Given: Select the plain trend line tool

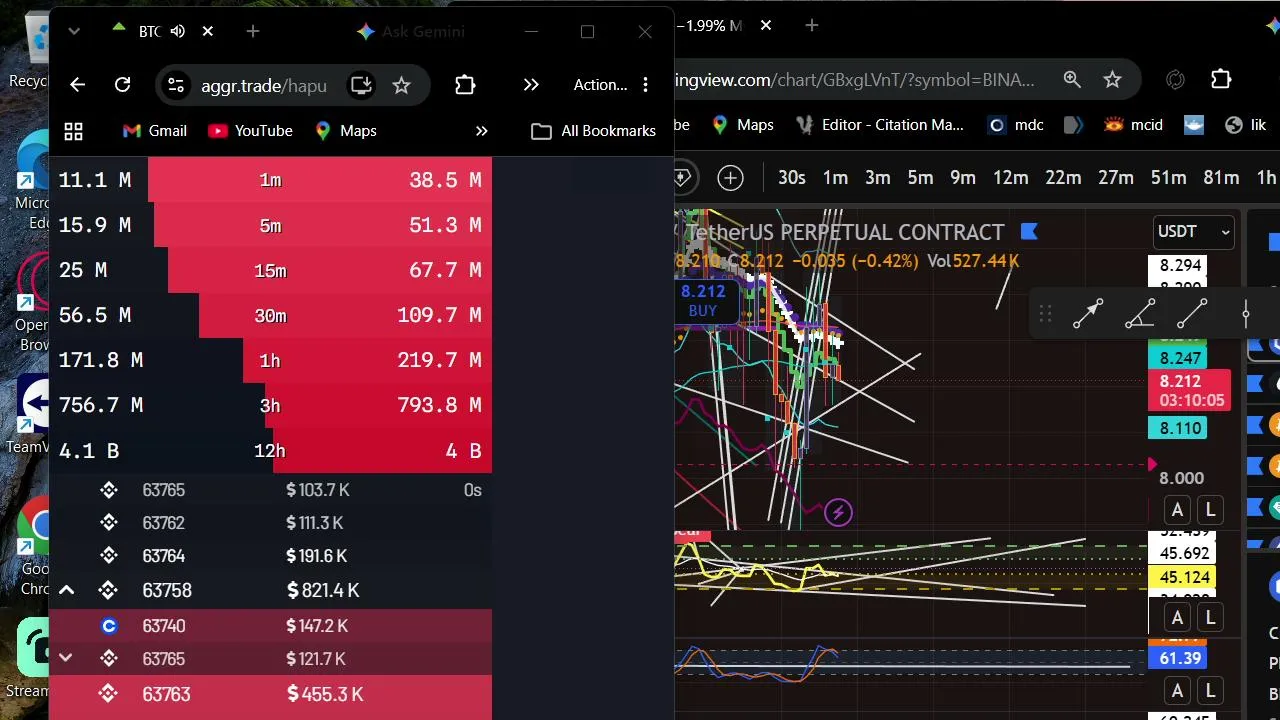Looking at the screenshot, I should [1192, 314].
